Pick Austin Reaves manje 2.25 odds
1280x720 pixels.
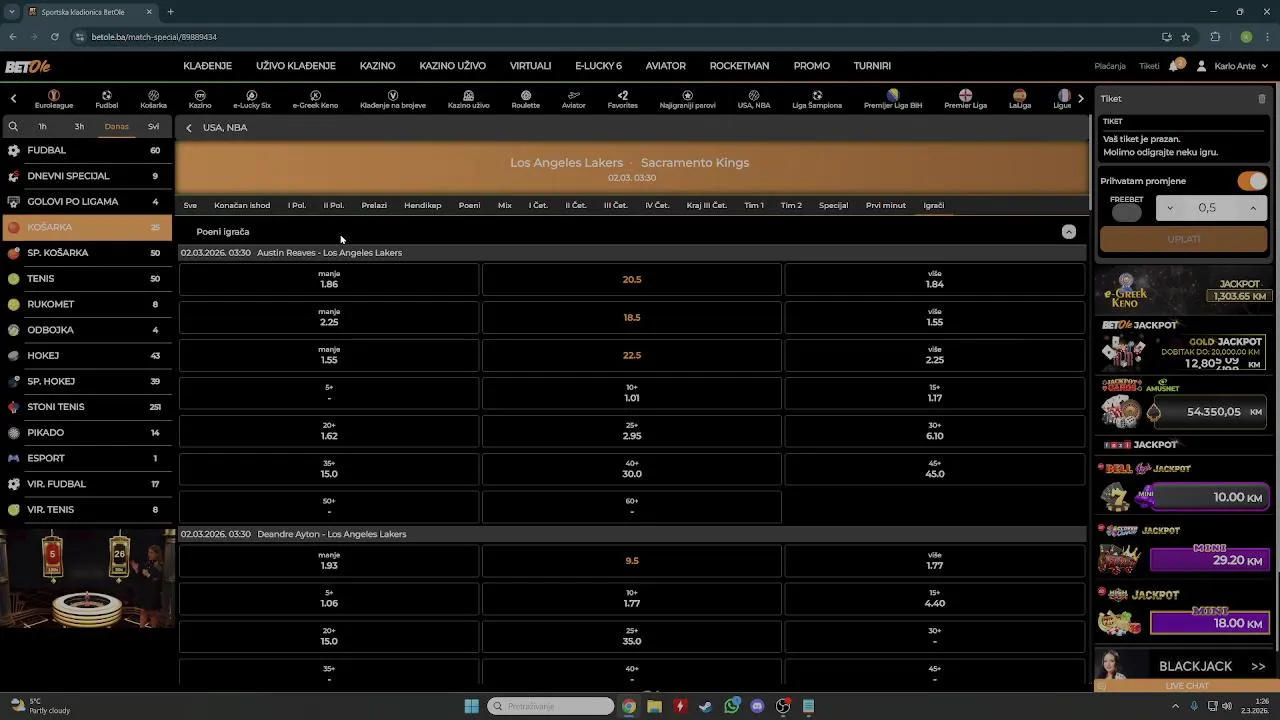[x=329, y=317]
